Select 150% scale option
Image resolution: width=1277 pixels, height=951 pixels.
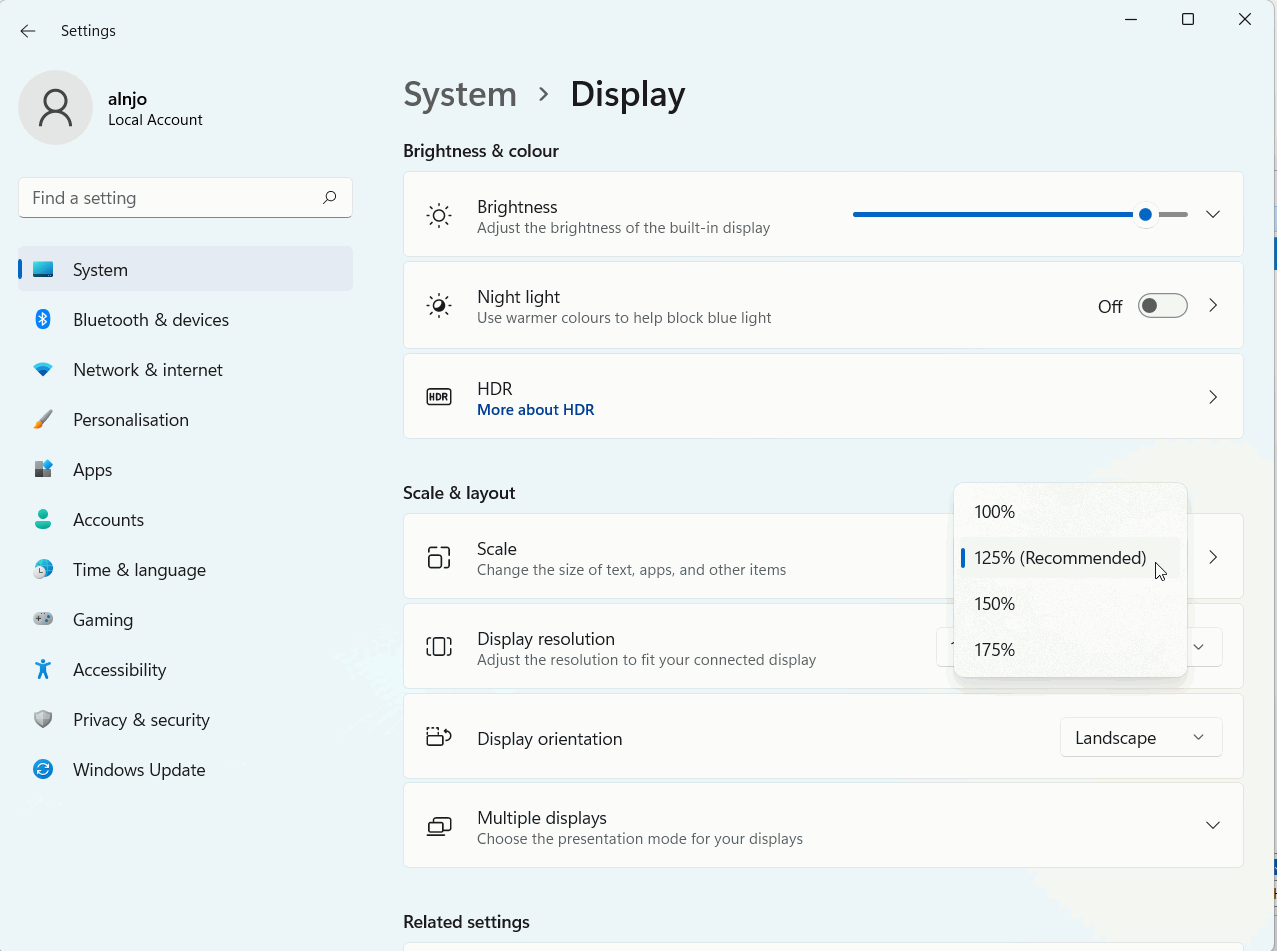click(1070, 604)
